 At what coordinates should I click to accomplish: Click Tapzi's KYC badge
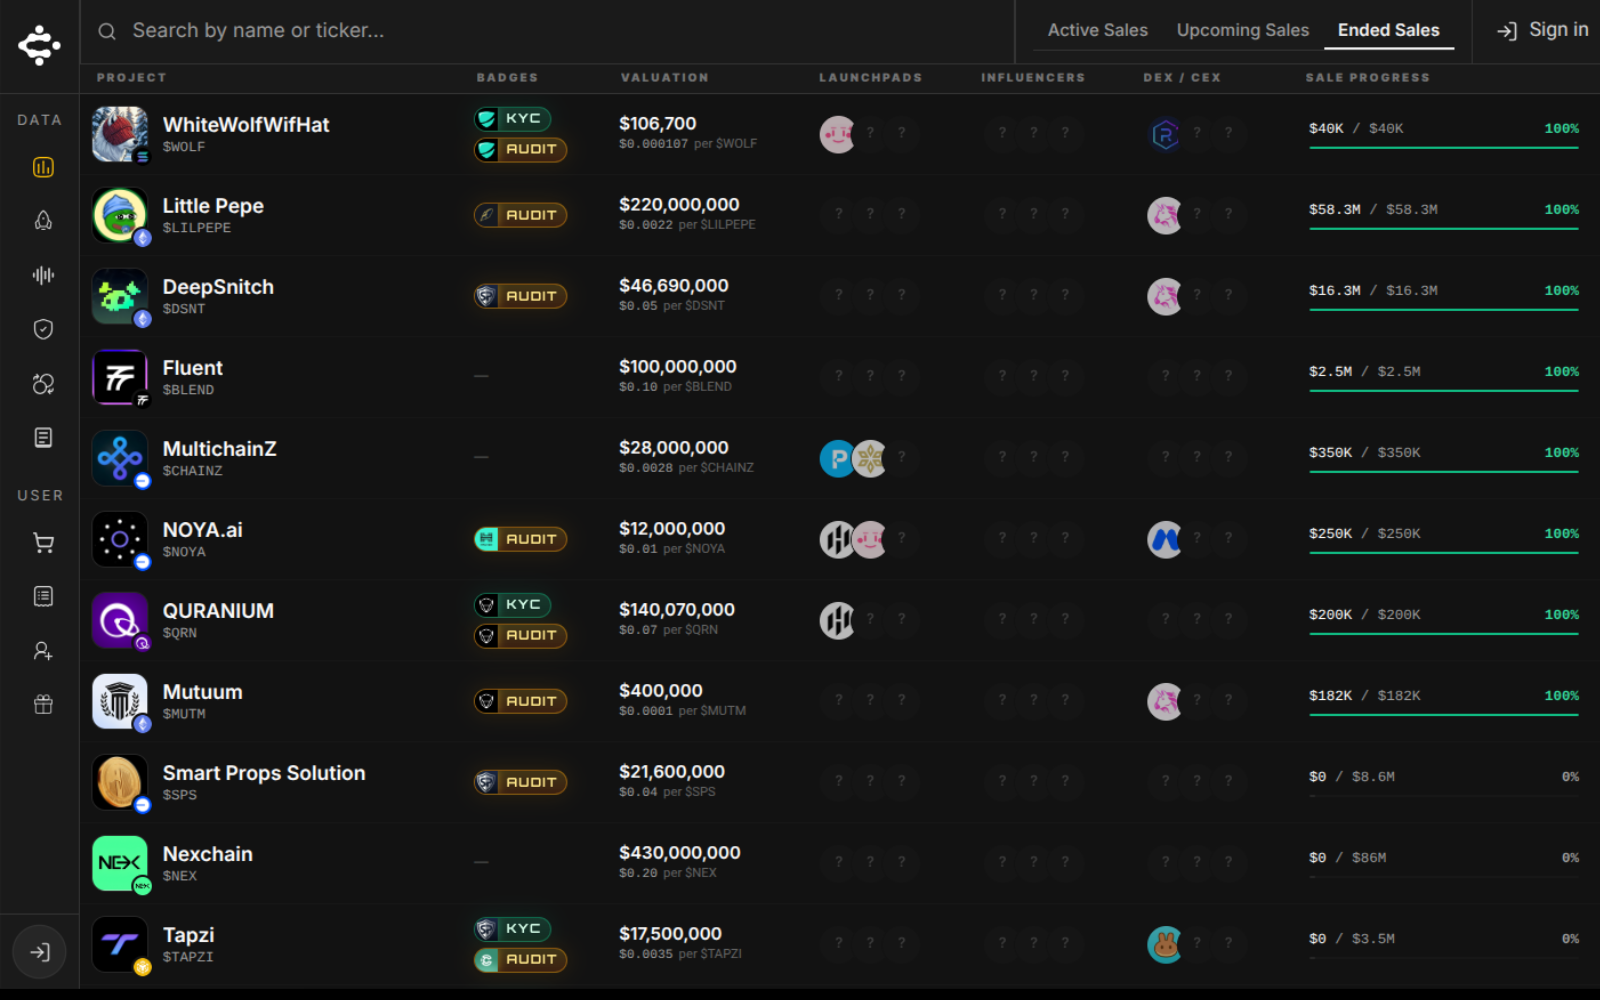pos(512,929)
